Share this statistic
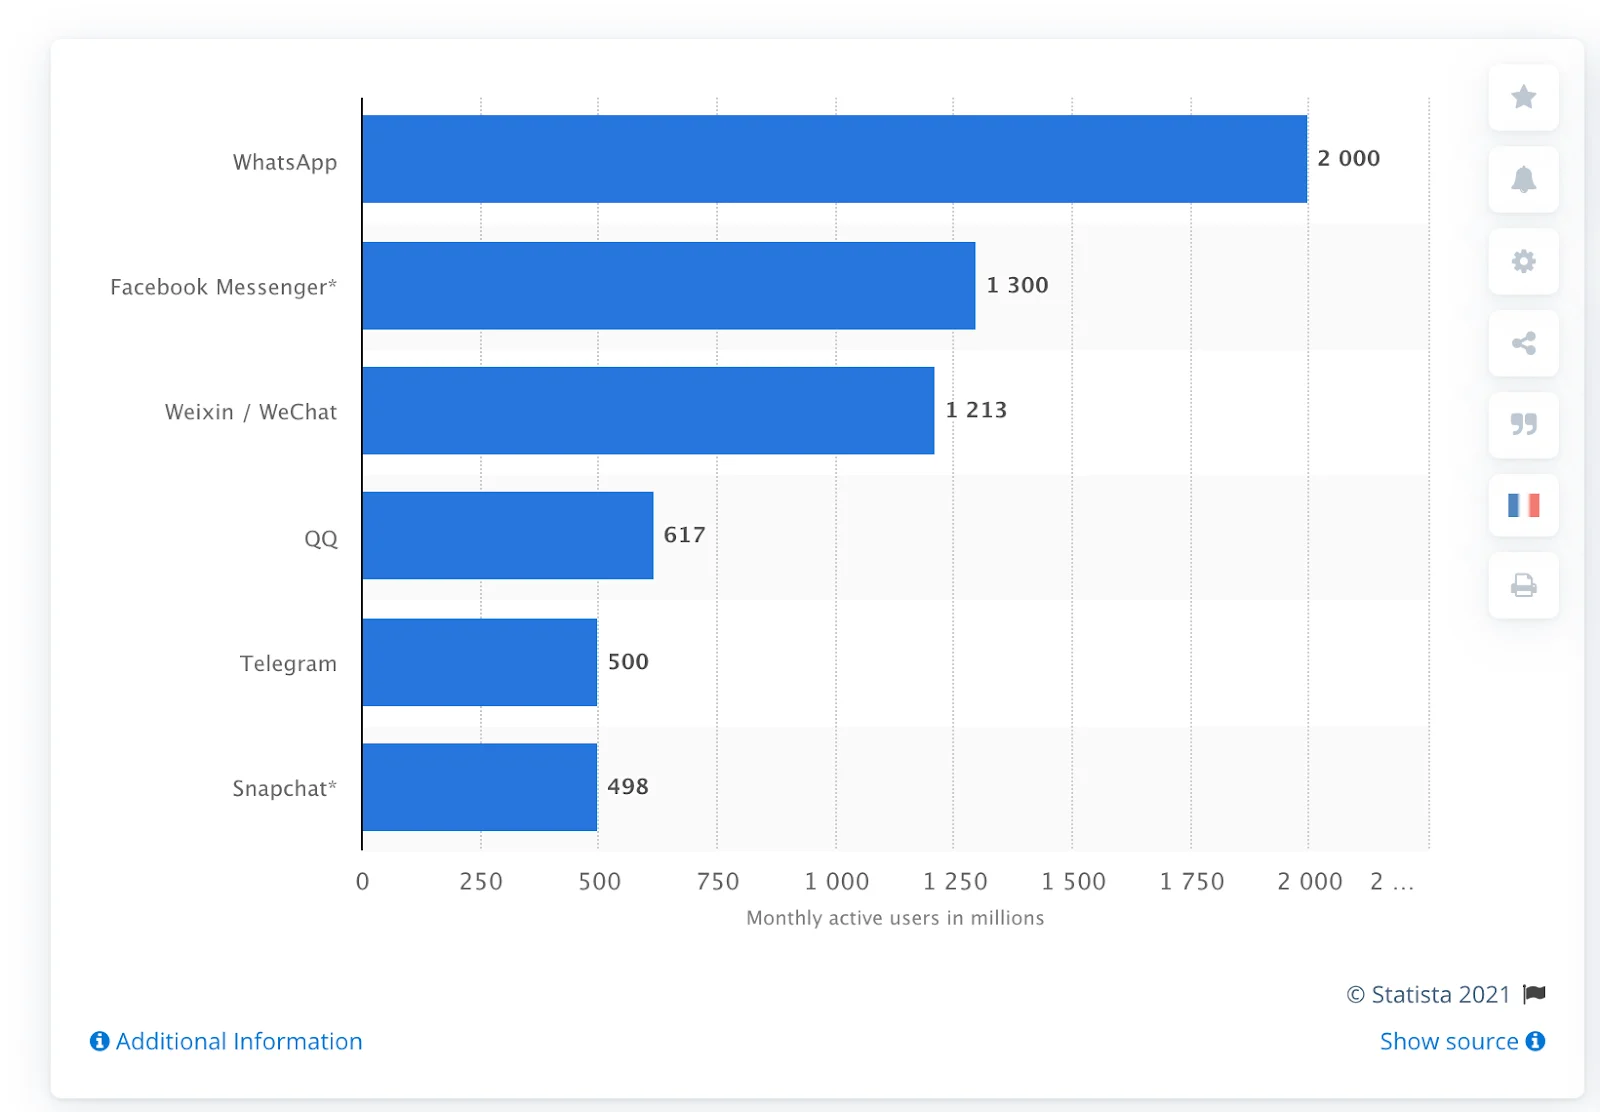The image size is (1600, 1112). pyautogui.click(x=1523, y=344)
